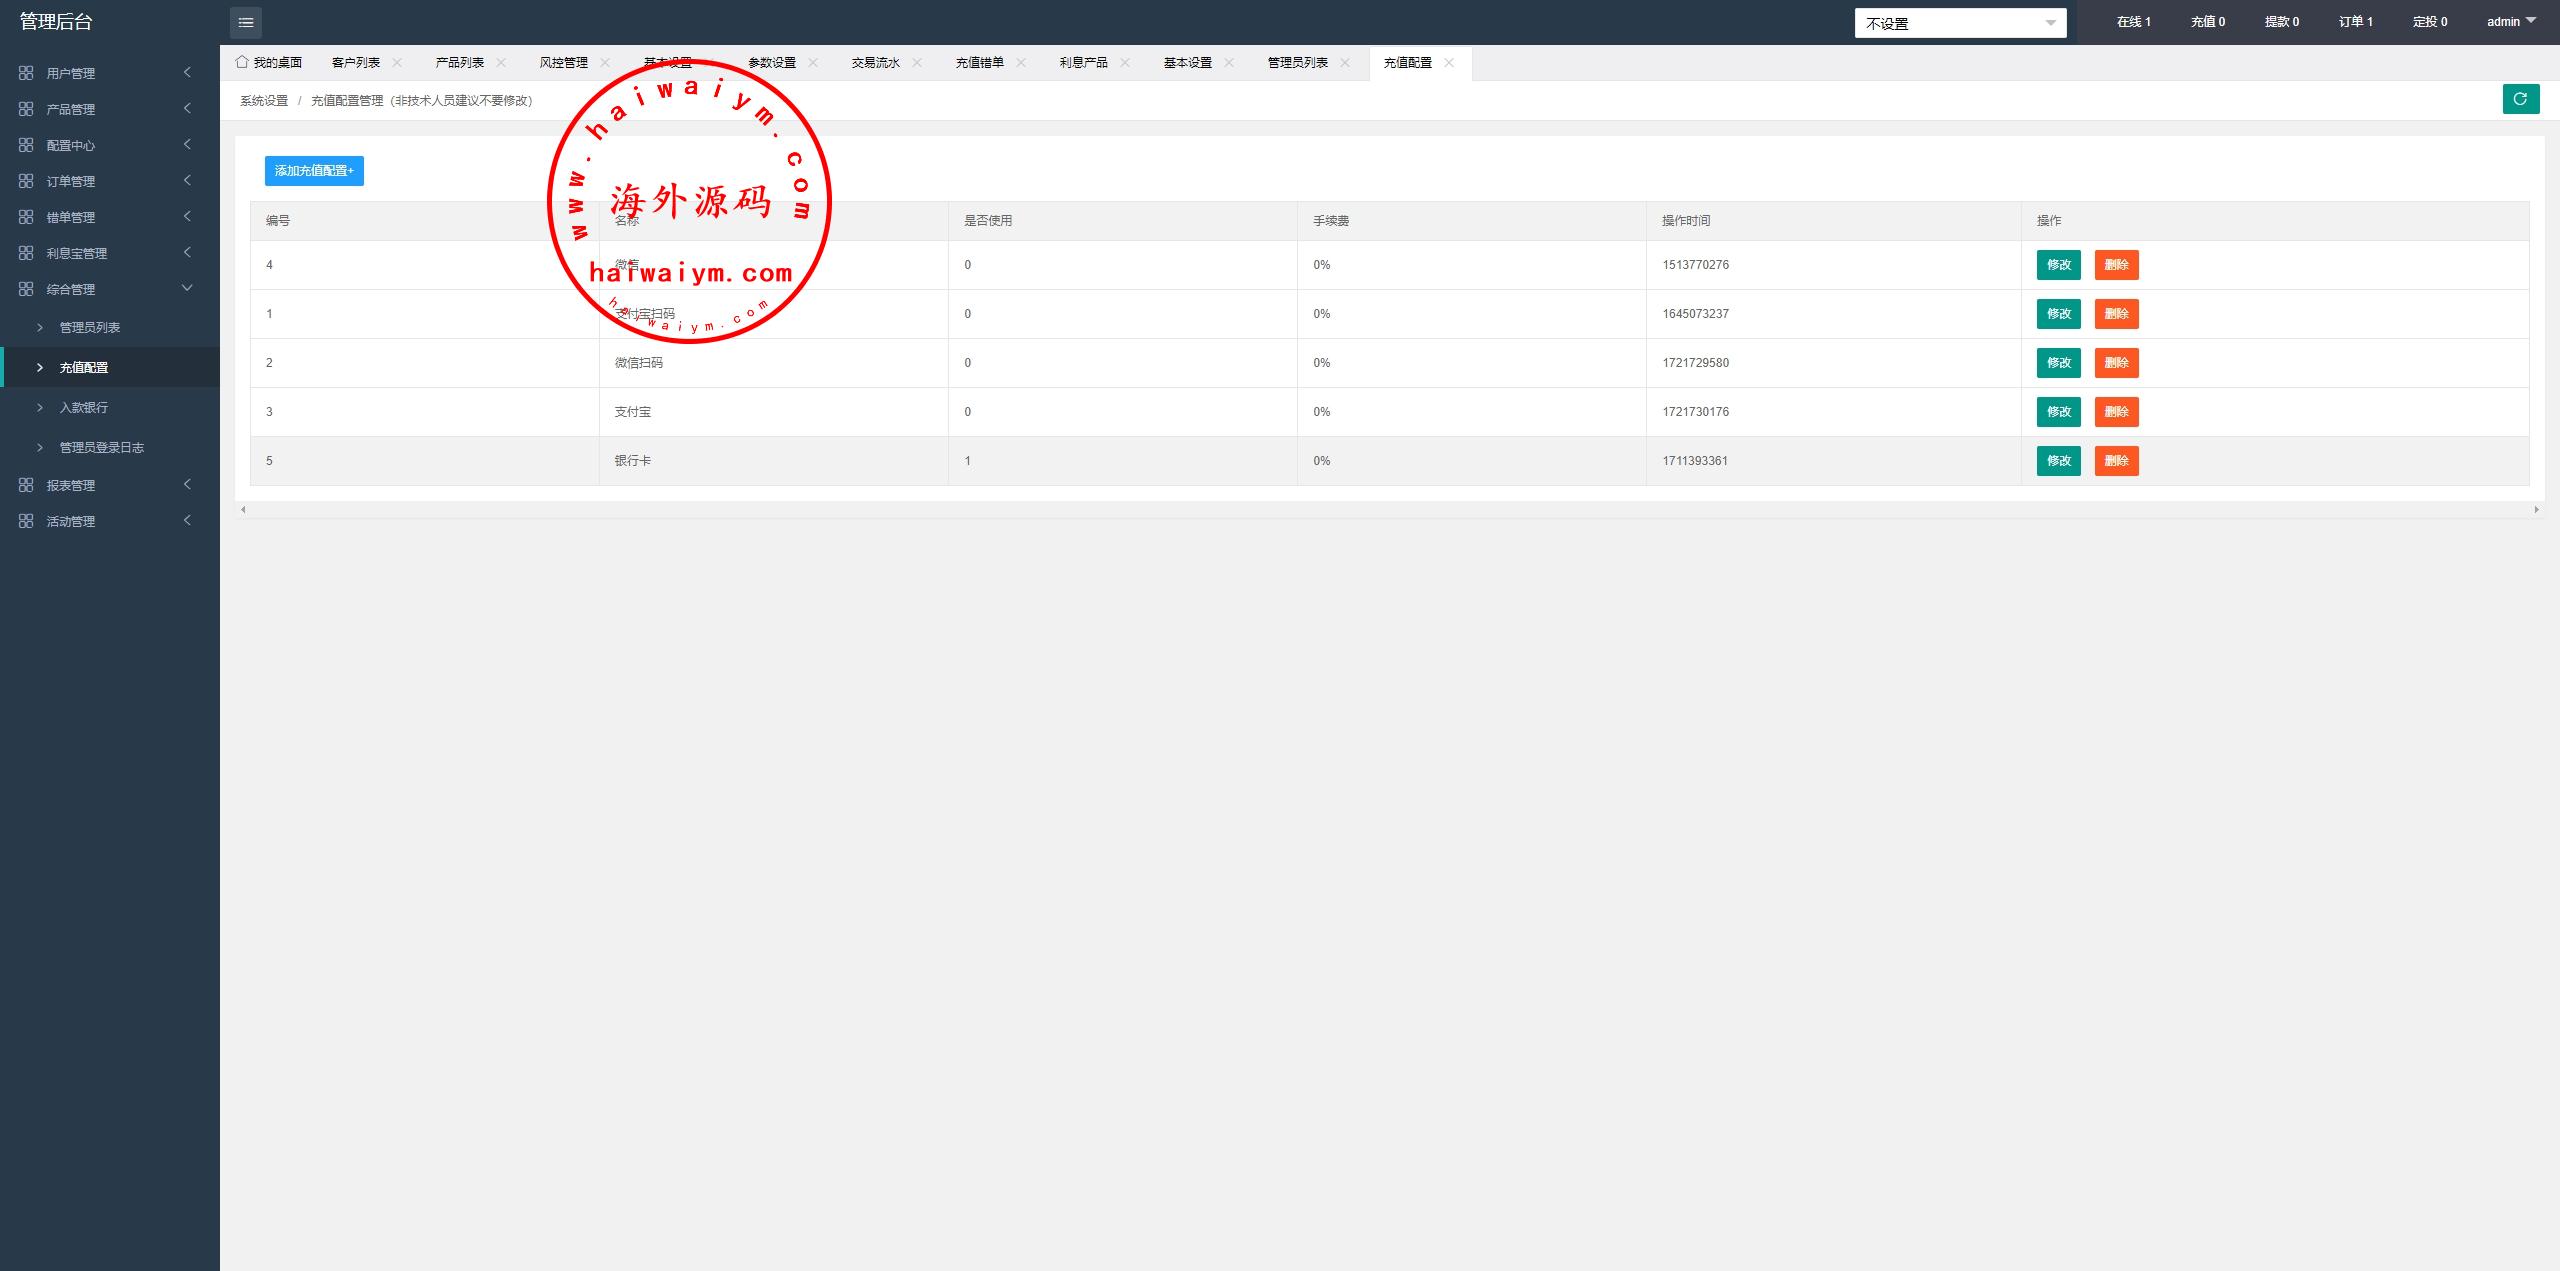Click grid icon beside 报表管理

[x=26, y=485]
